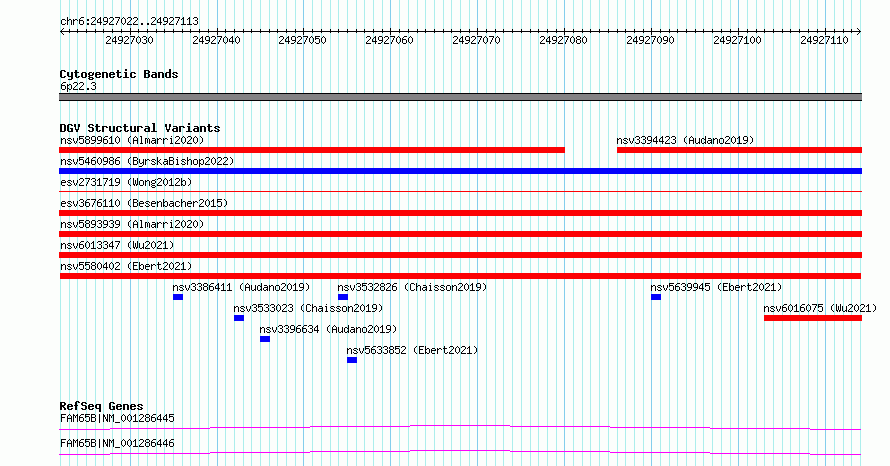The height and width of the screenshot is (466, 890).
Task: Click ruler position 24927070
Action: pos(476,40)
